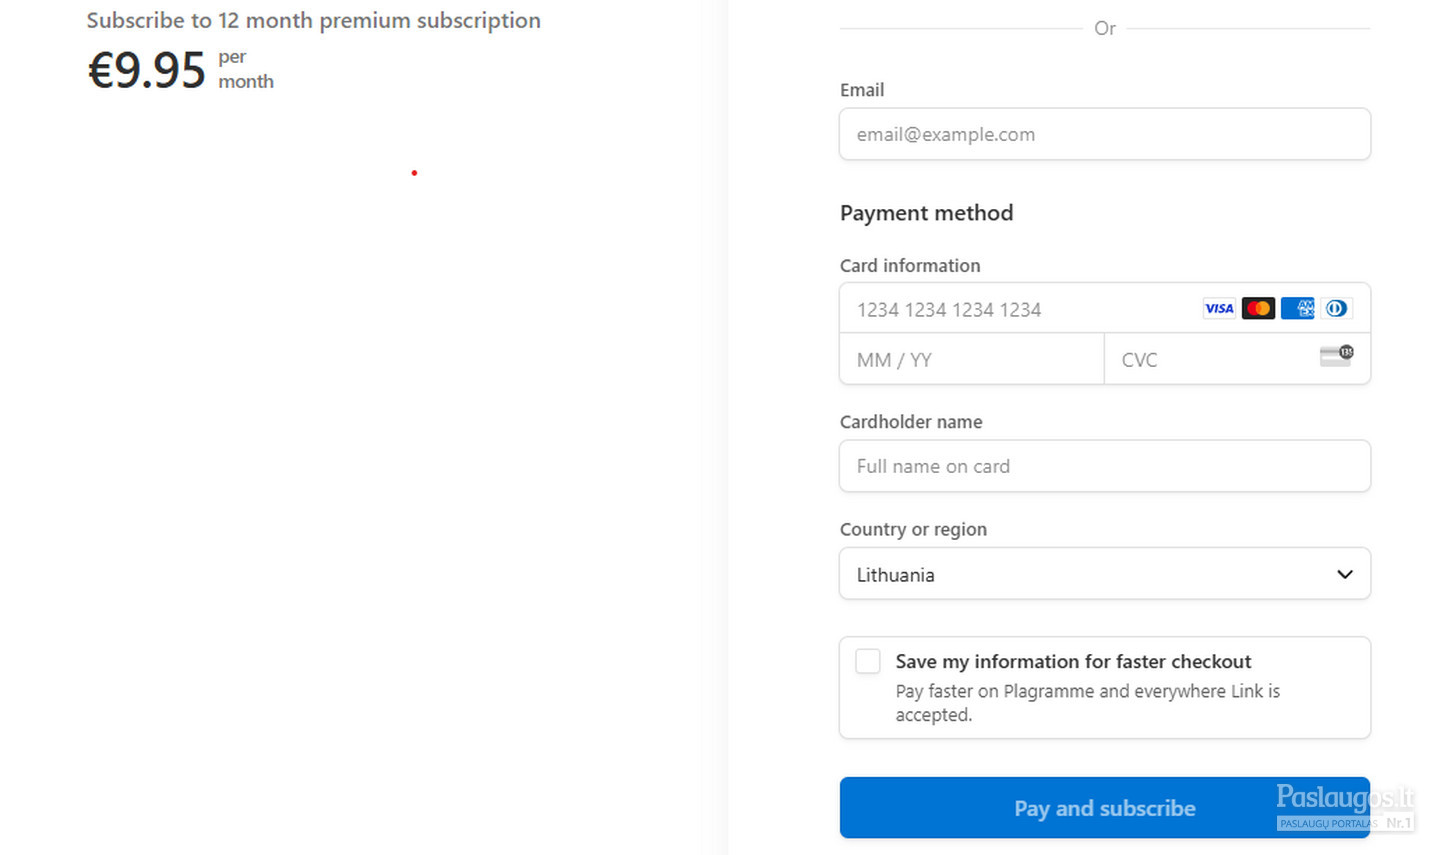The height and width of the screenshot is (855, 1440).
Task: Open the Country or region dropdown
Action: (x=1105, y=574)
